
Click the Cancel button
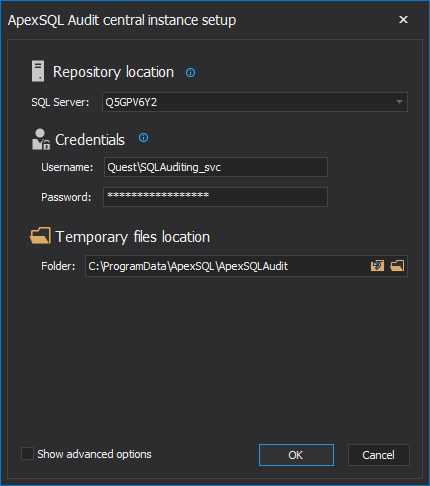coord(379,455)
